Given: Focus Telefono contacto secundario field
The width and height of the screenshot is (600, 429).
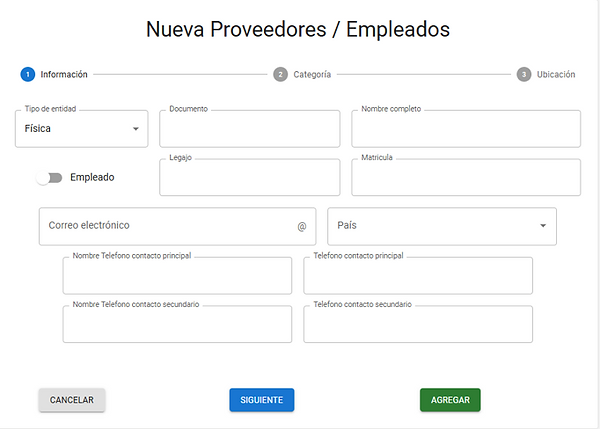Looking at the screenshot, I should [x=418, y=324].
